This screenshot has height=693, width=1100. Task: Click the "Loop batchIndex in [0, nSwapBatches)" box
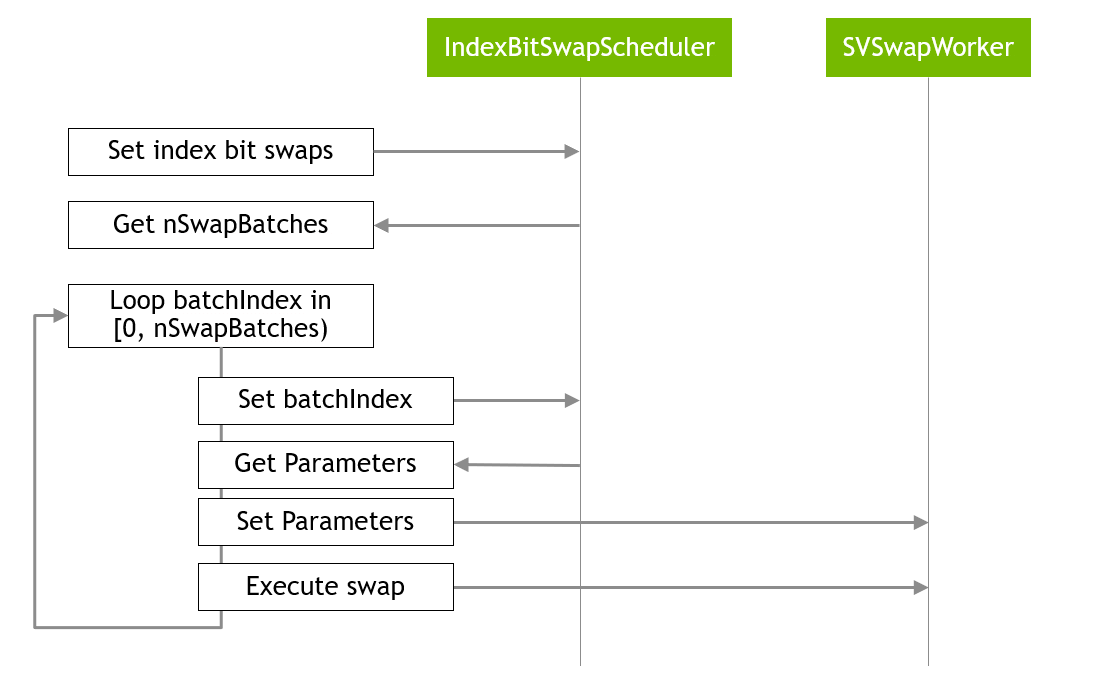point(220,315)
